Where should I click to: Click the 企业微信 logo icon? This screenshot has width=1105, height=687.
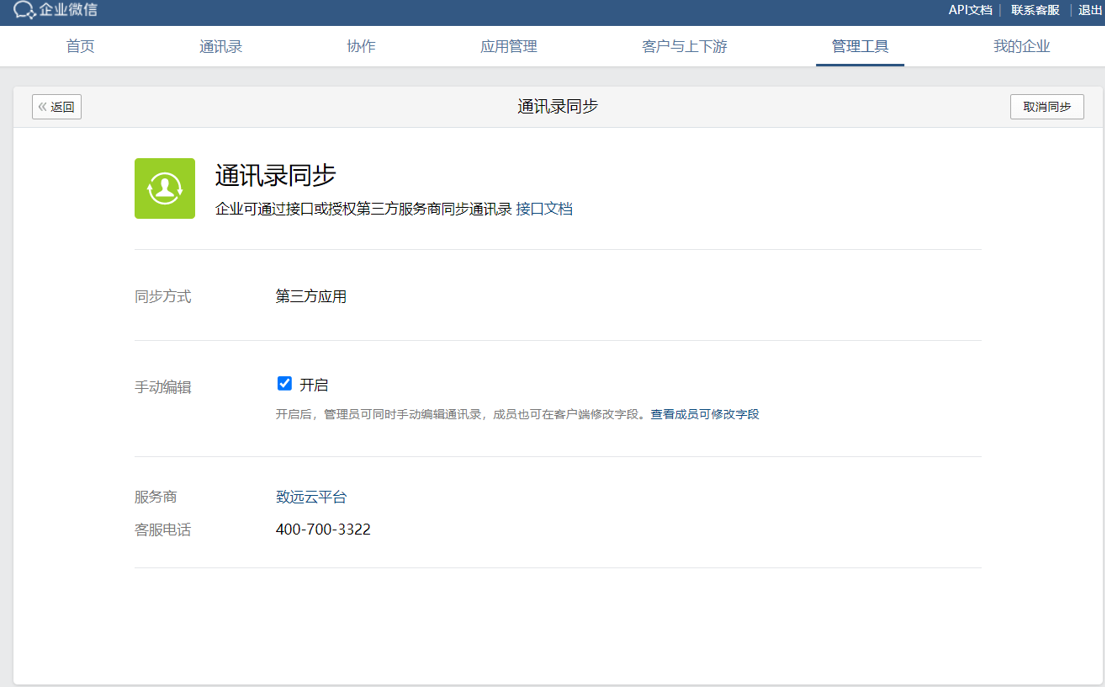point(24,11)
